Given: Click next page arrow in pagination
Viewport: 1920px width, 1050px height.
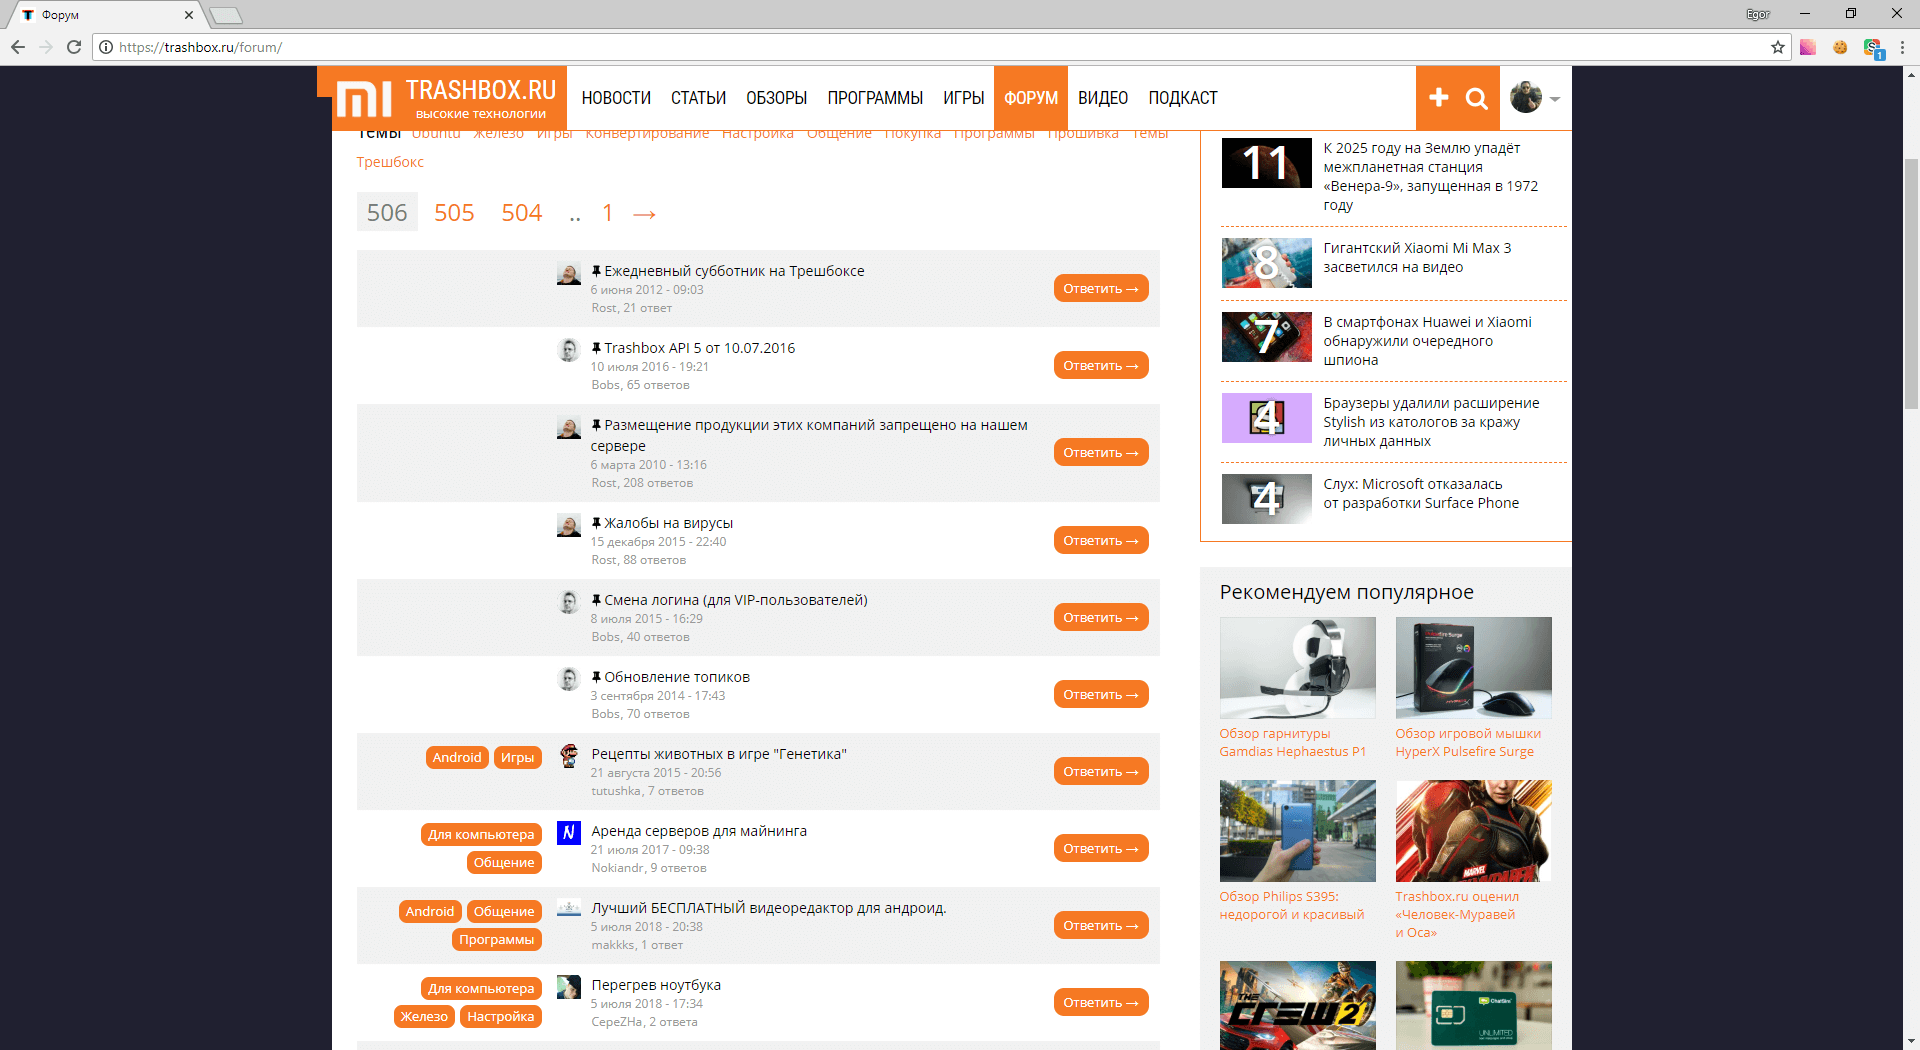Looking at the screenshot, I should [645, 214].
